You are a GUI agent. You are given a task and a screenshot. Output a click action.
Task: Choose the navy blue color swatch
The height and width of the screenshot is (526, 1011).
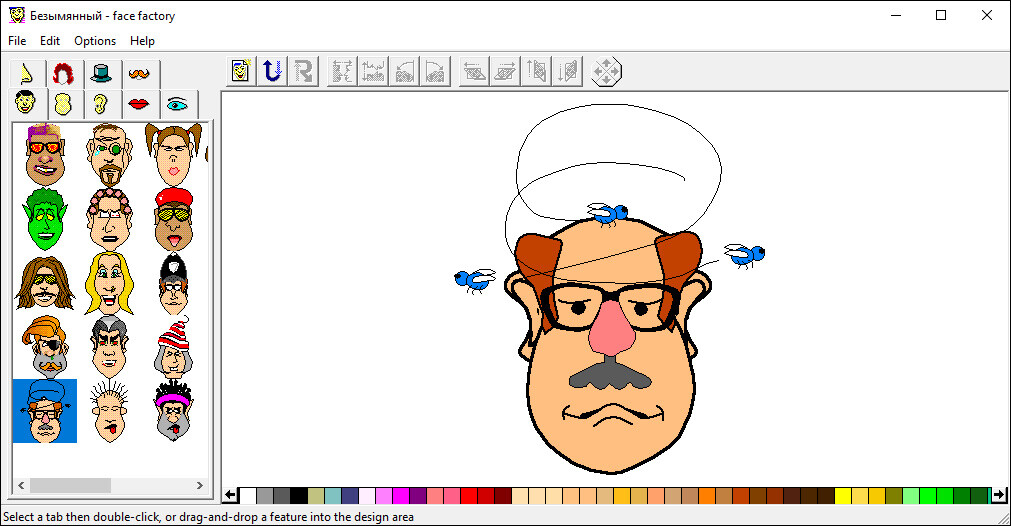(x=349, y=496)
